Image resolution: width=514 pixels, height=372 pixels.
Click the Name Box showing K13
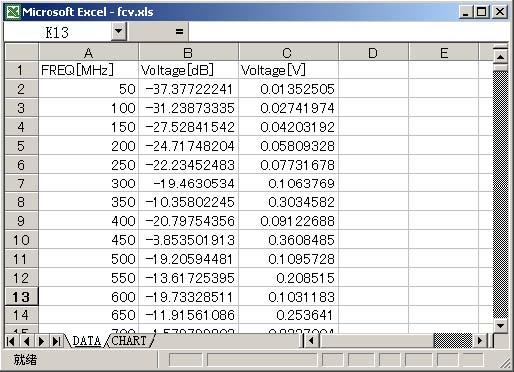tap(58, 32)
